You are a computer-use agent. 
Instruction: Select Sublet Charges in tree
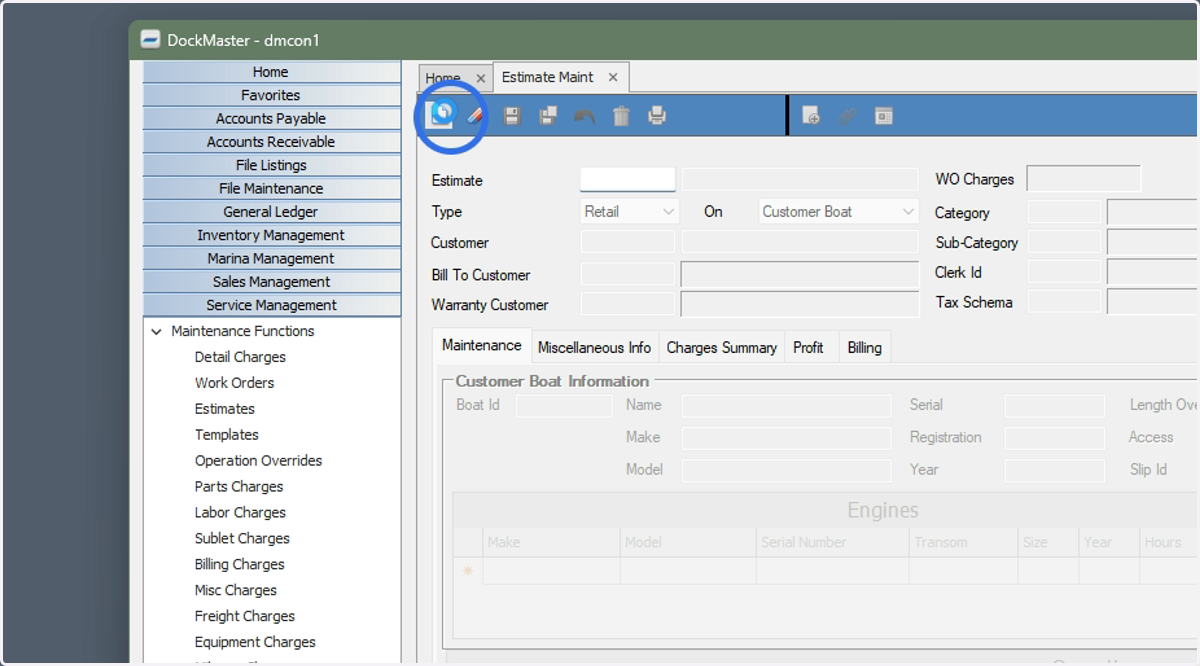pos(242,539)
